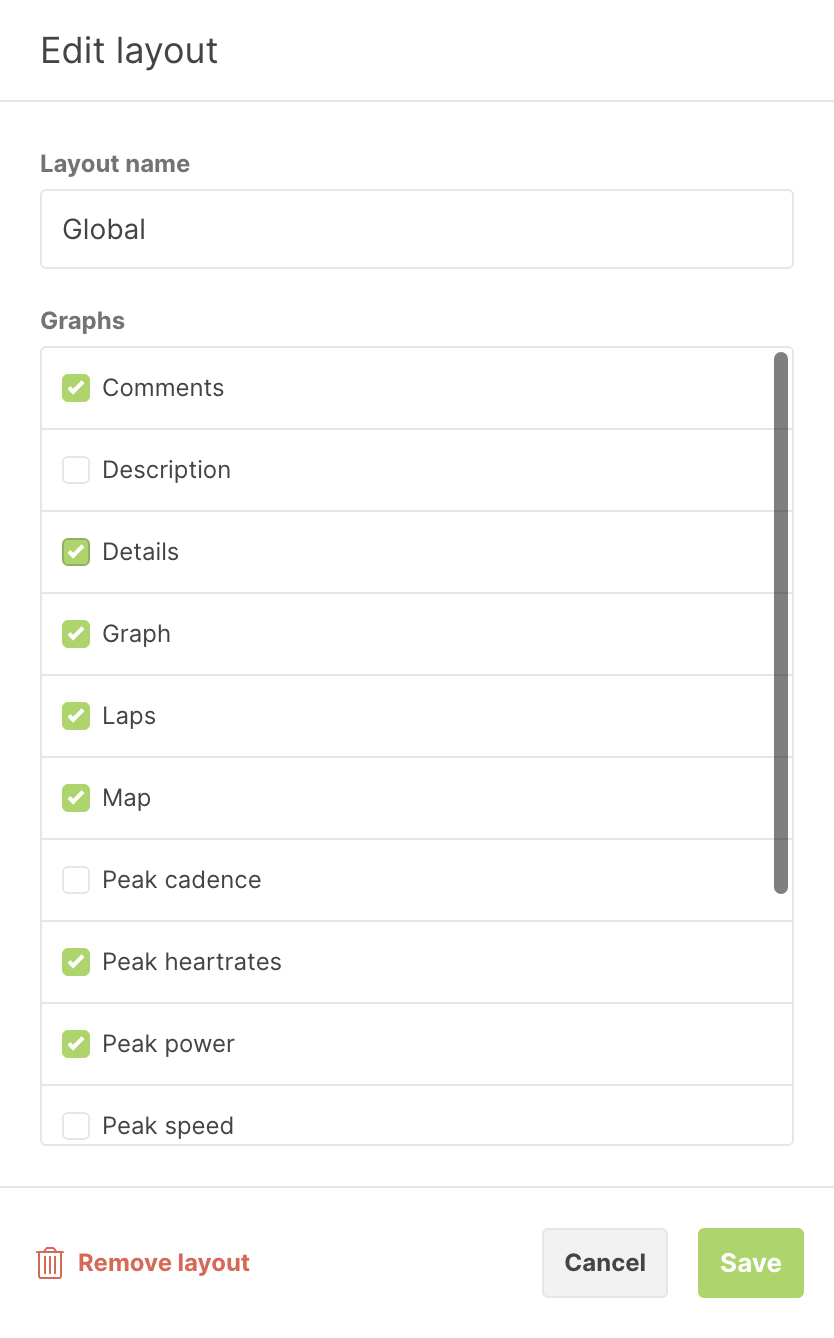This screenshot has width=834, height=1338.
Task: Click the Map row label
Action: pos(127,798)
